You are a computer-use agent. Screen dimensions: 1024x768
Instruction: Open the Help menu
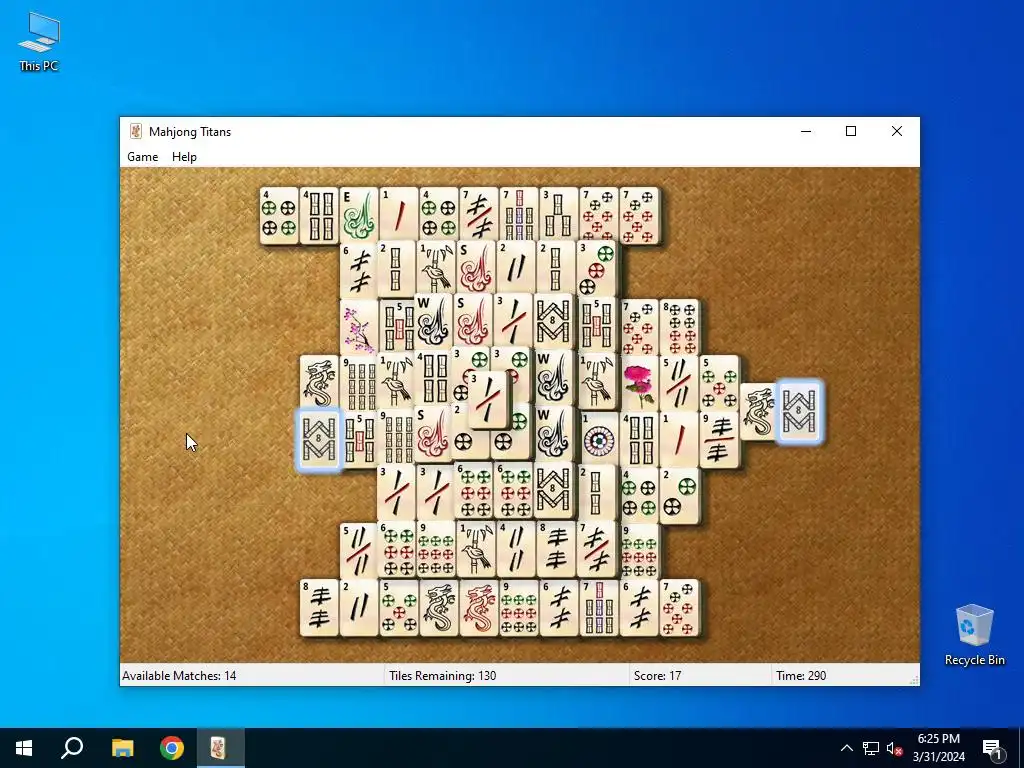click(184, 157)
